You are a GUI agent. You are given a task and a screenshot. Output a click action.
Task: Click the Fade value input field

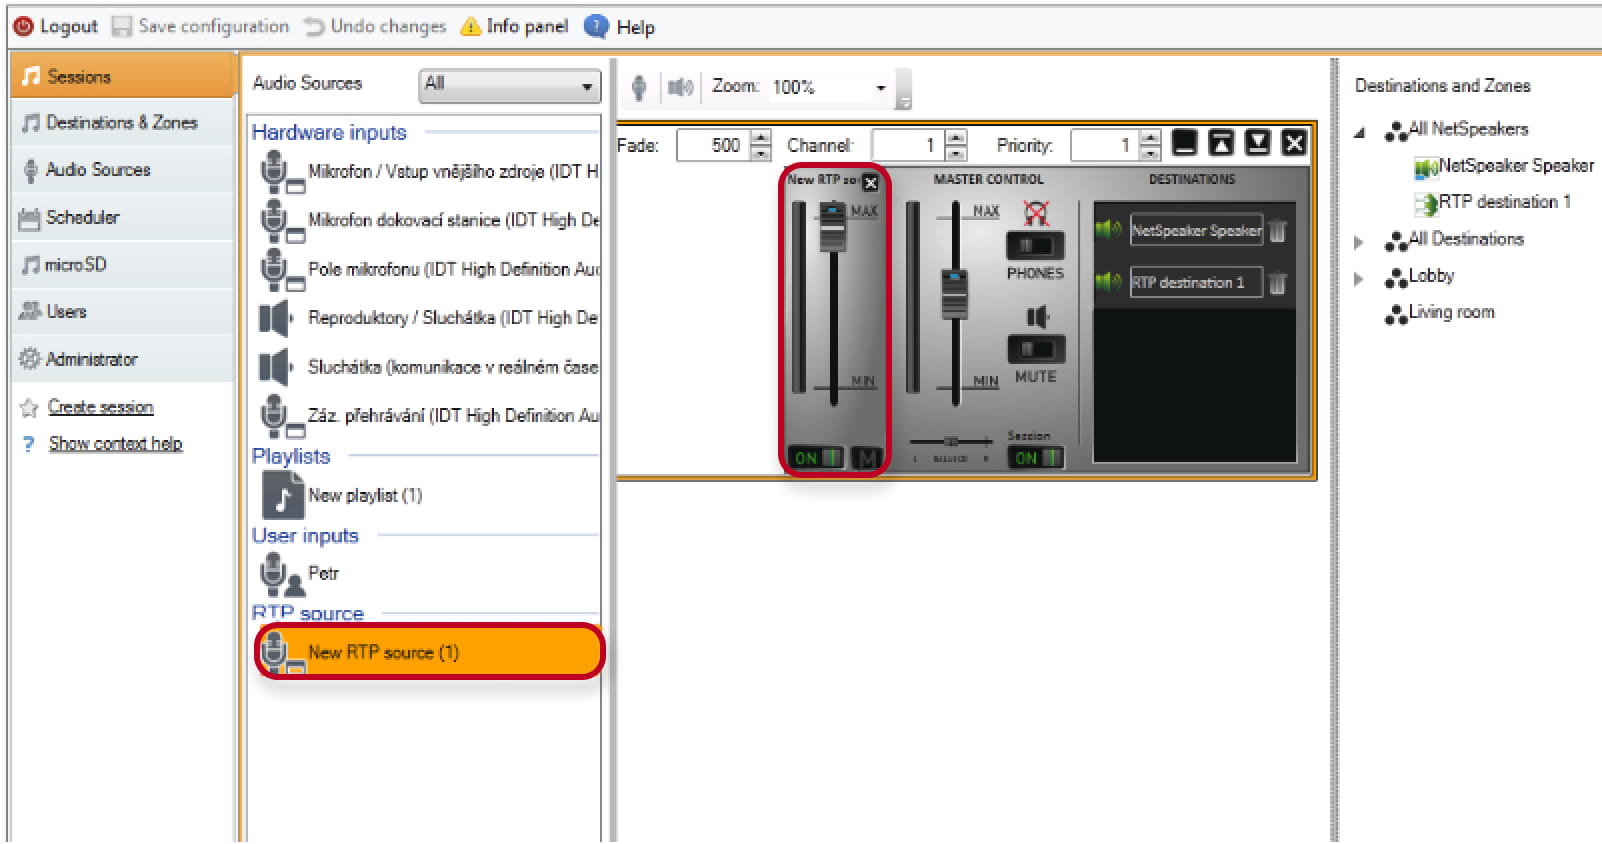coord(714,145)
